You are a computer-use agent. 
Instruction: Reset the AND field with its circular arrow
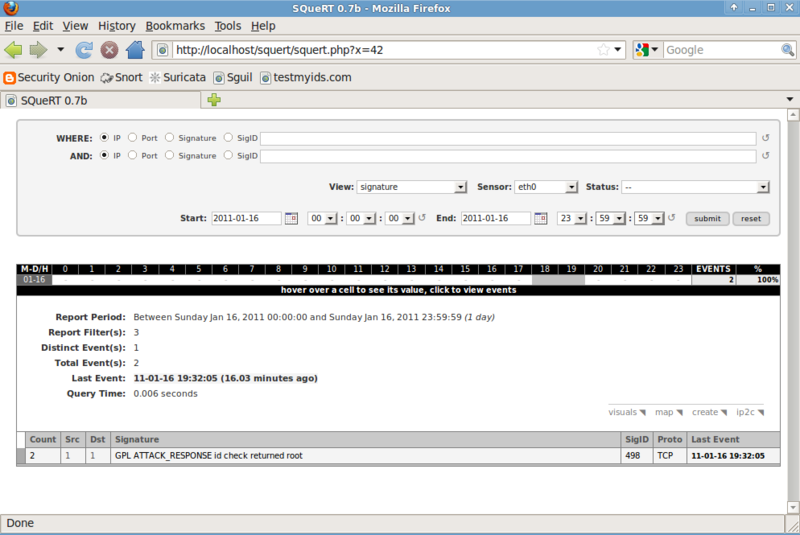tap(765, 156)
